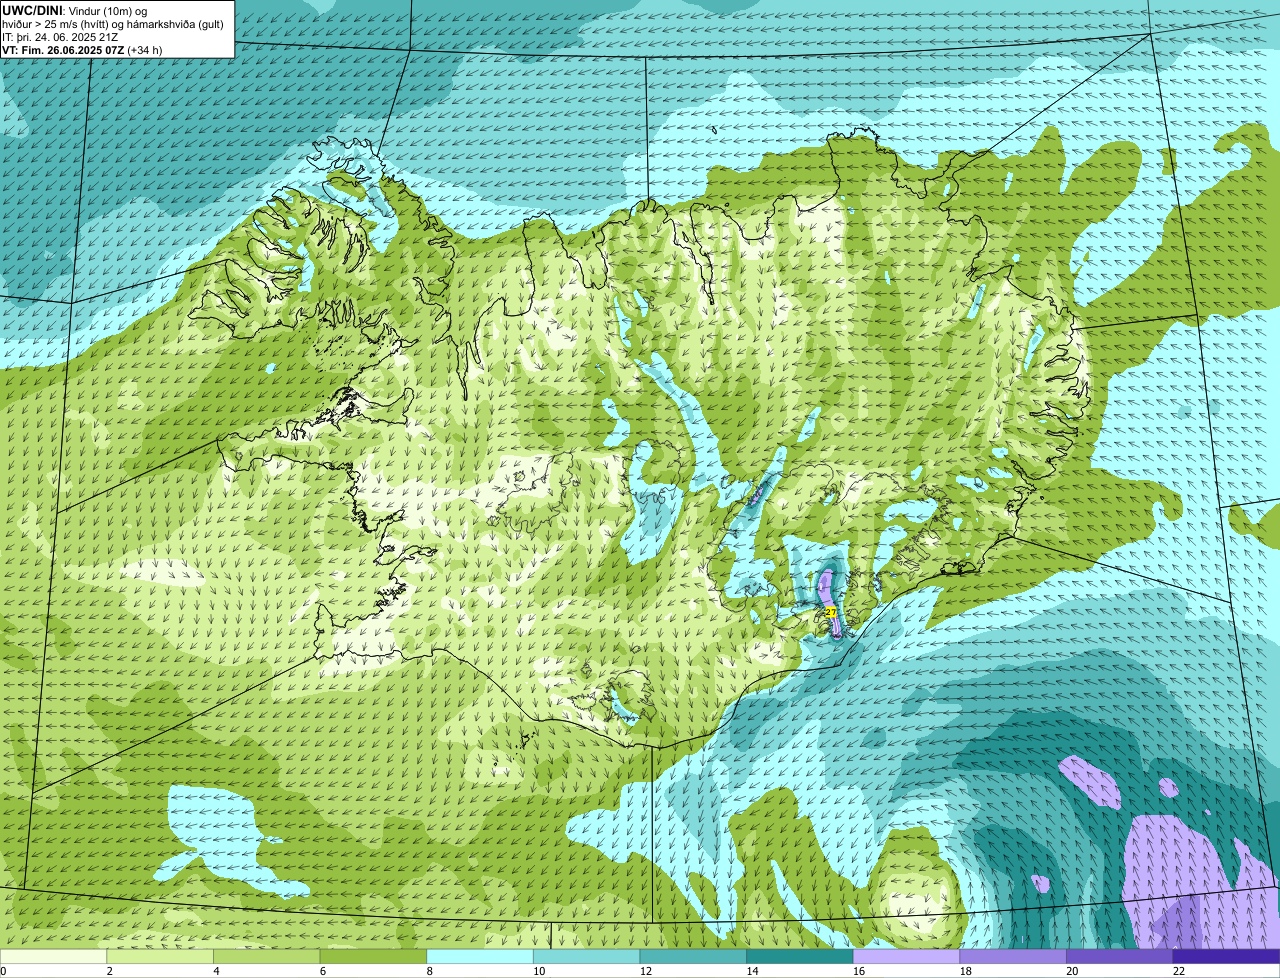Click the legend tick label 8
Viewport: 1280px width, 978px height.
(430, 971)
